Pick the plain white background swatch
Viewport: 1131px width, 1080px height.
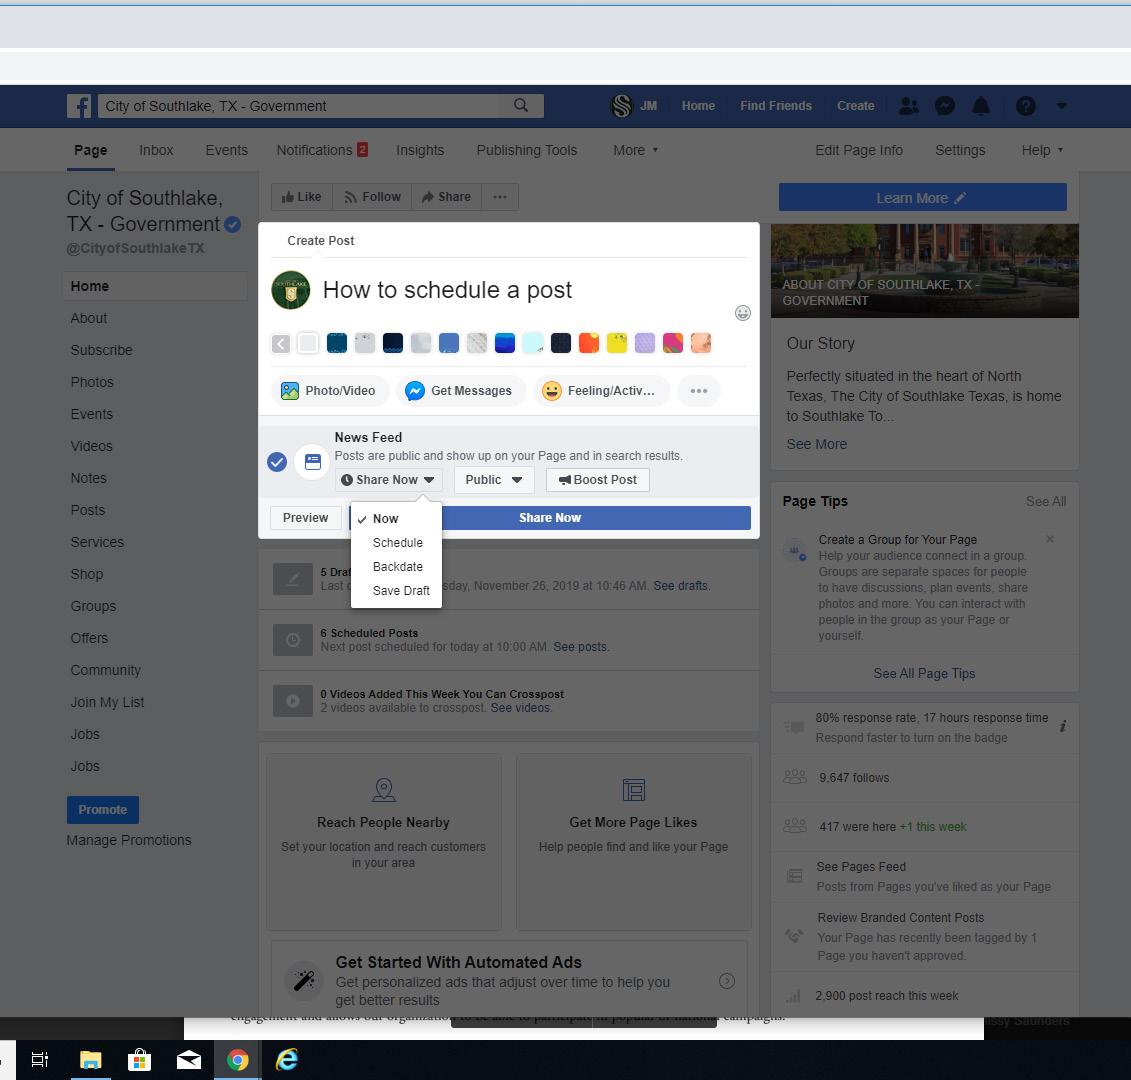click(x=308, y=343)
